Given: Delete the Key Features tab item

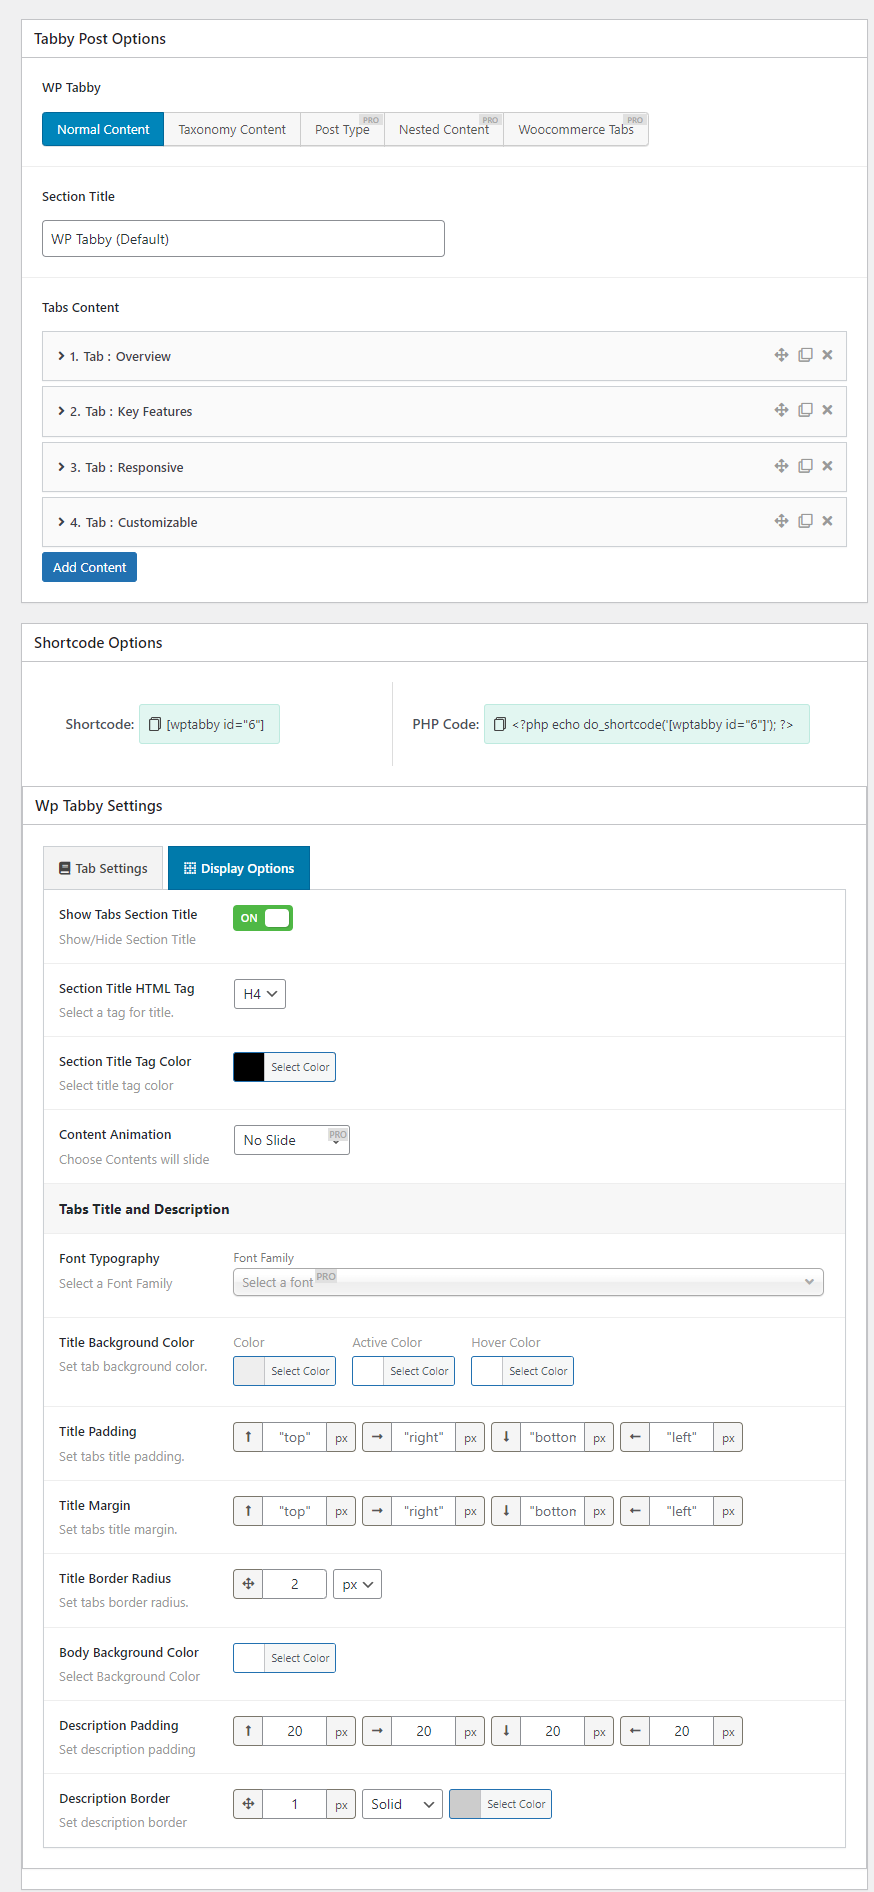Looking at the screenshot, I should coord(827,410).
